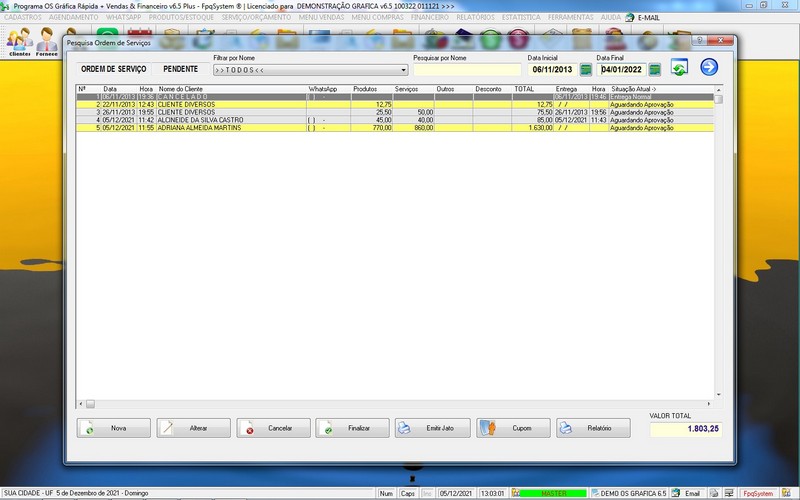The width and height of the screenshot is (800, 500).
Task: Click the blue right-arrow icon
Action: tap(709, 67)
